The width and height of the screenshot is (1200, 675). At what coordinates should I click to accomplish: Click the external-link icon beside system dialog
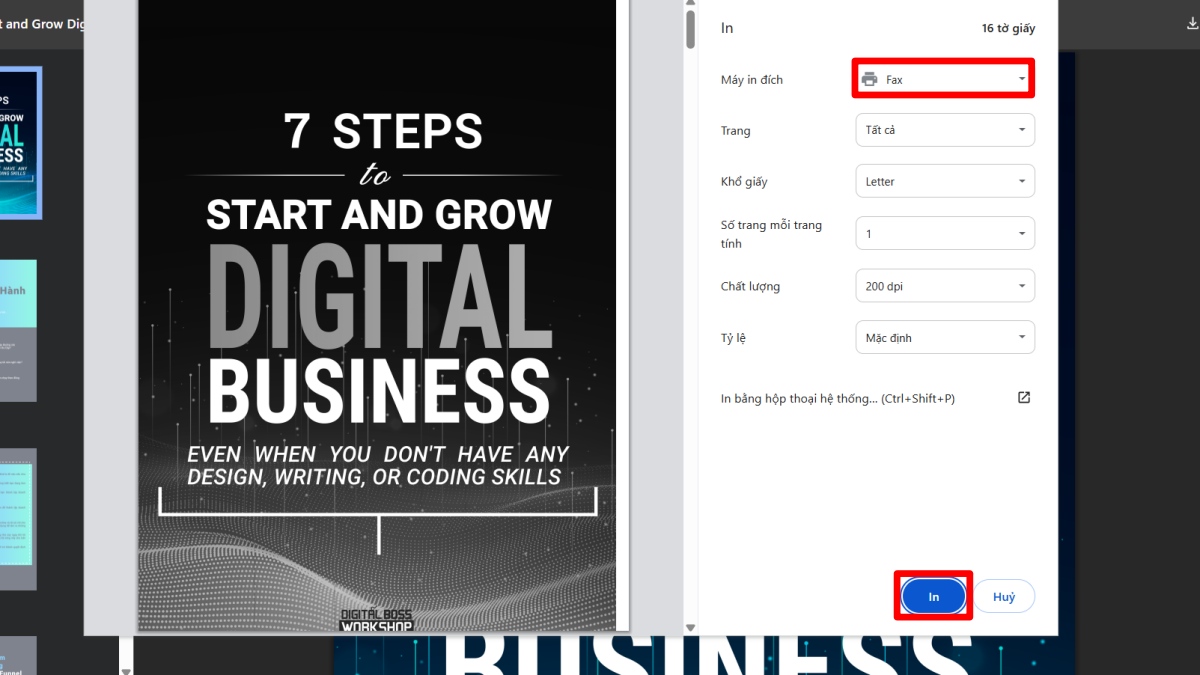1024,398
